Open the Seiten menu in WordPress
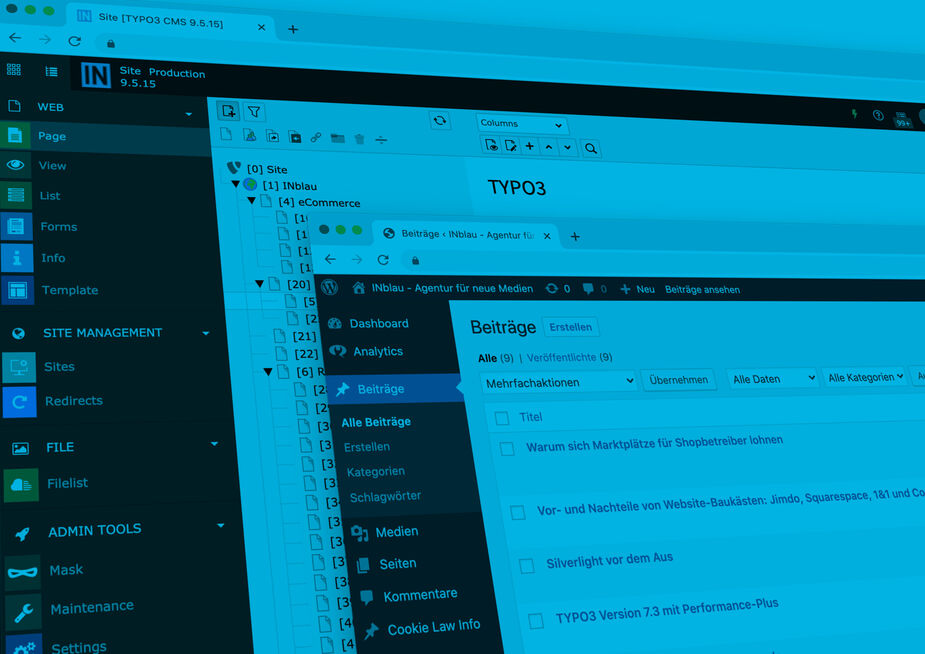Image resolution: width=925 pixels, height=654 pixels. pyautogui.click(x=398, y=564)
